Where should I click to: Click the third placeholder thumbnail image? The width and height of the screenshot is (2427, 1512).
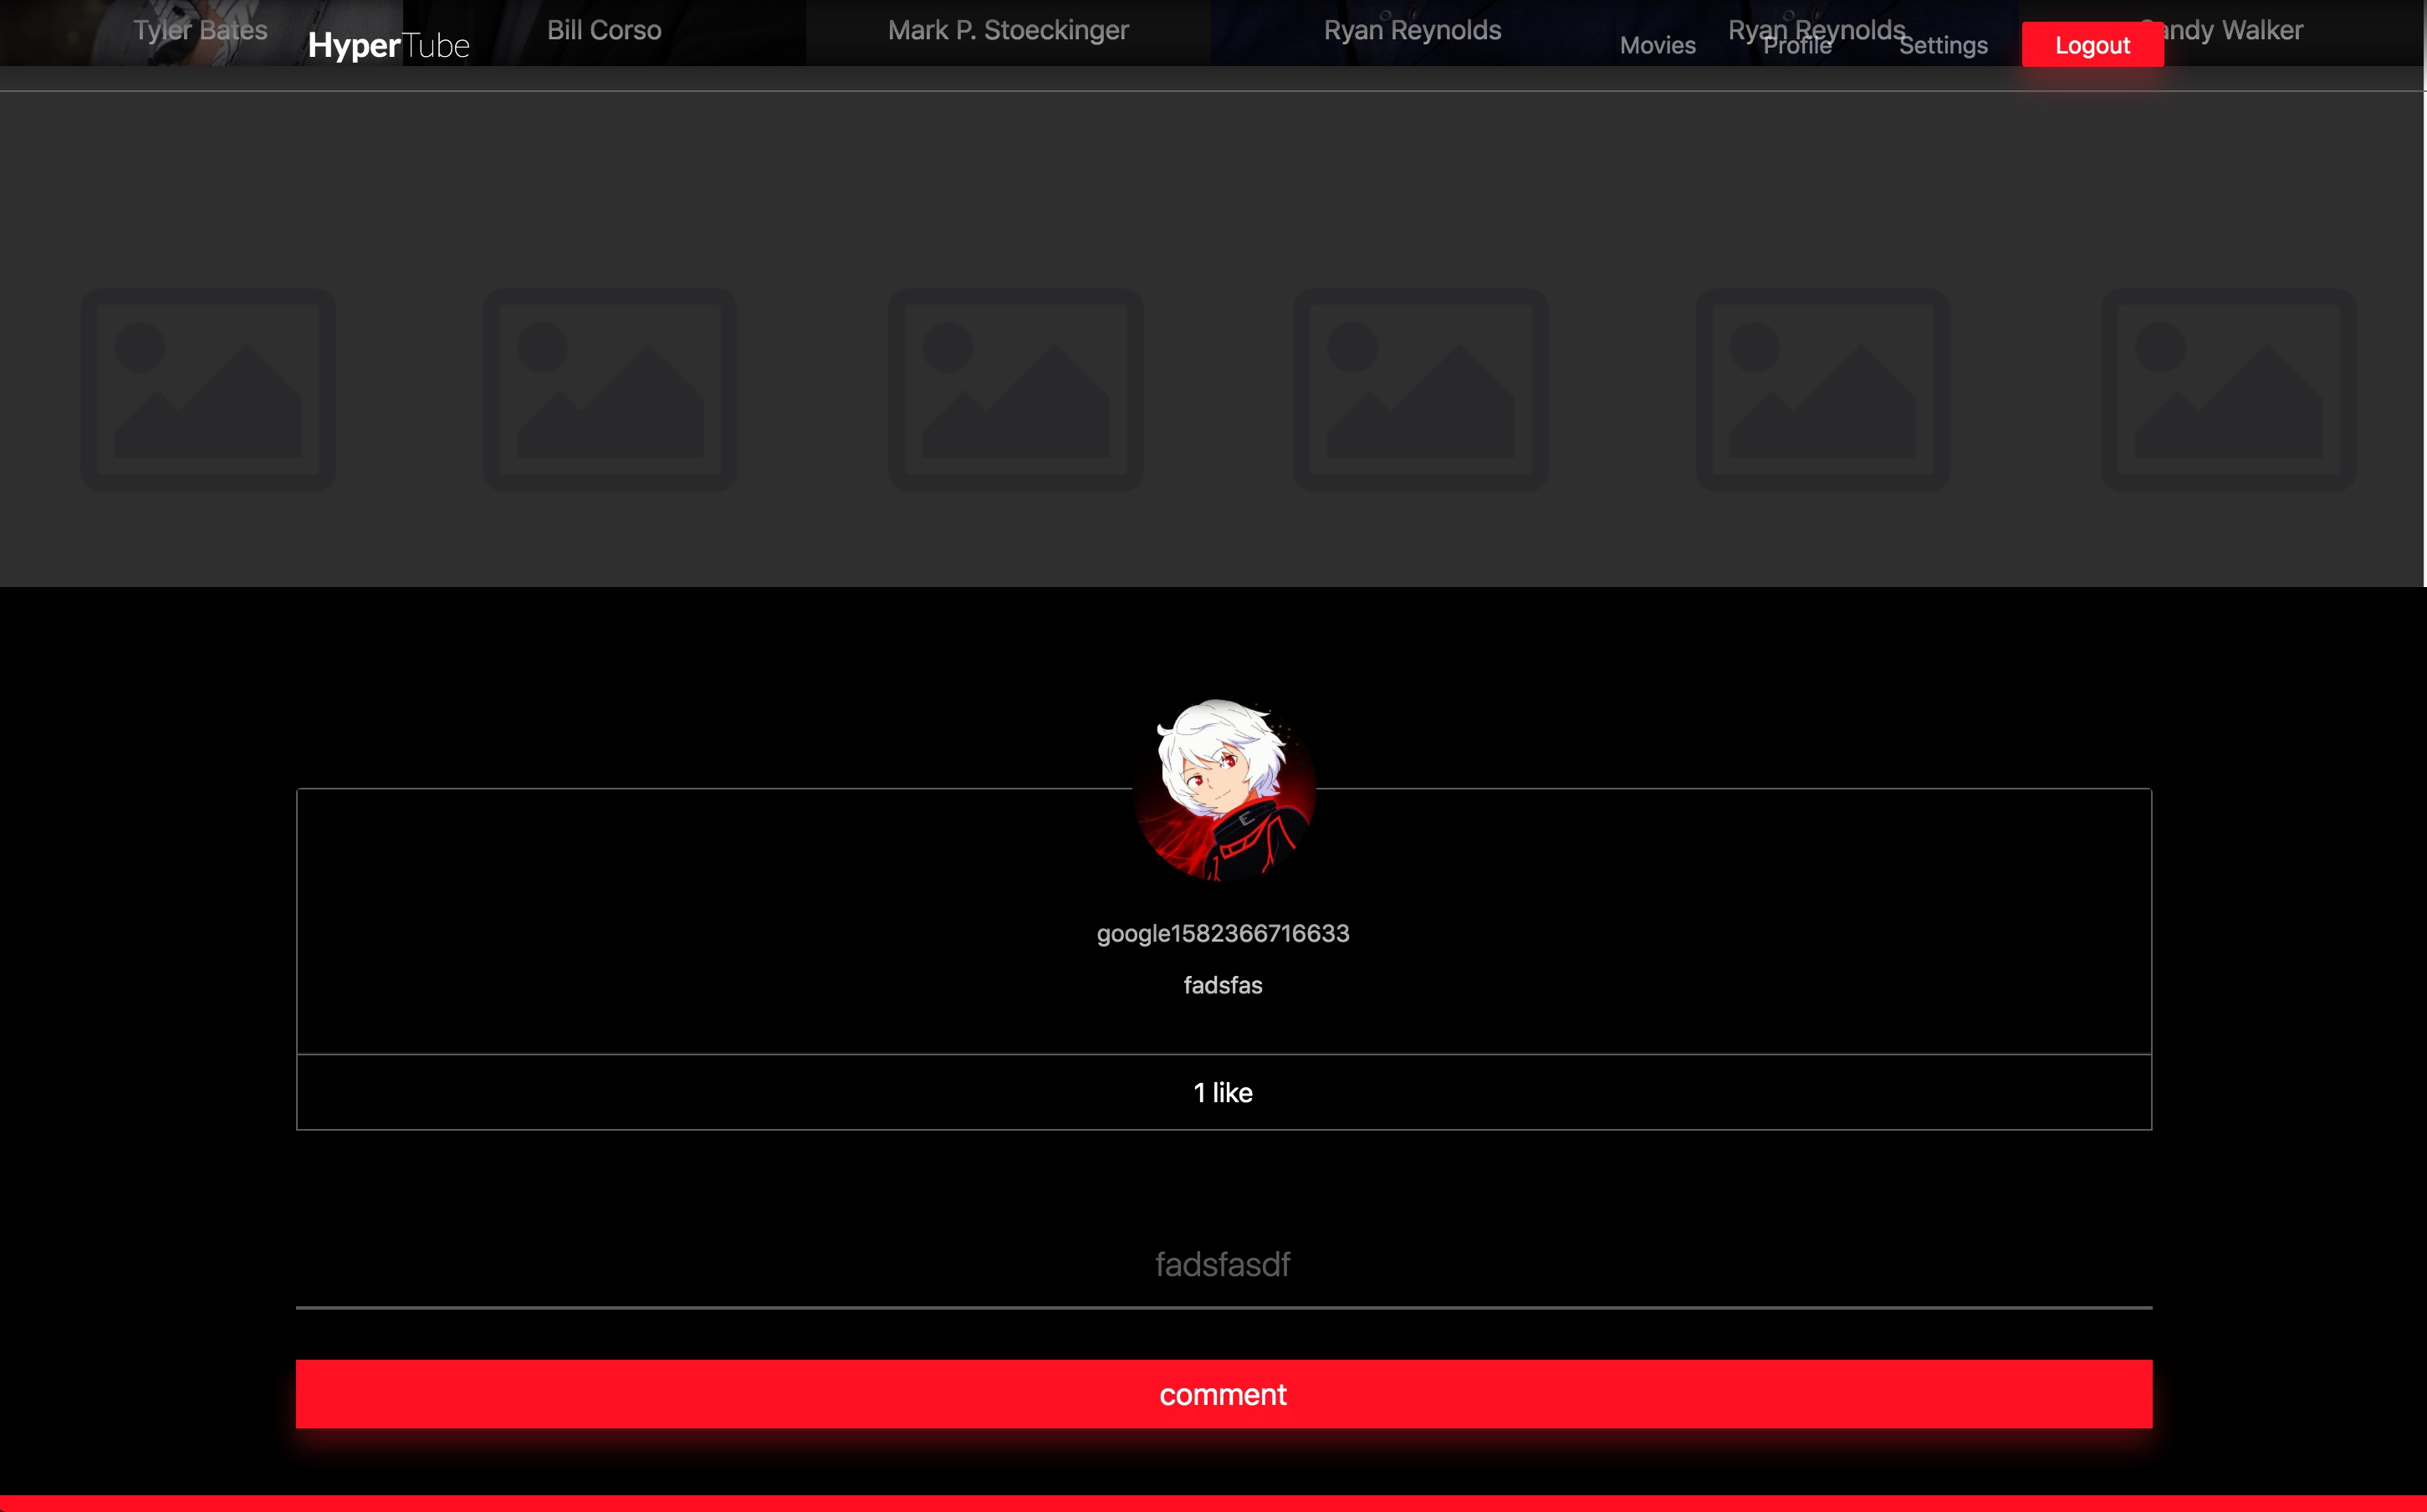[x=1014, y=383]
